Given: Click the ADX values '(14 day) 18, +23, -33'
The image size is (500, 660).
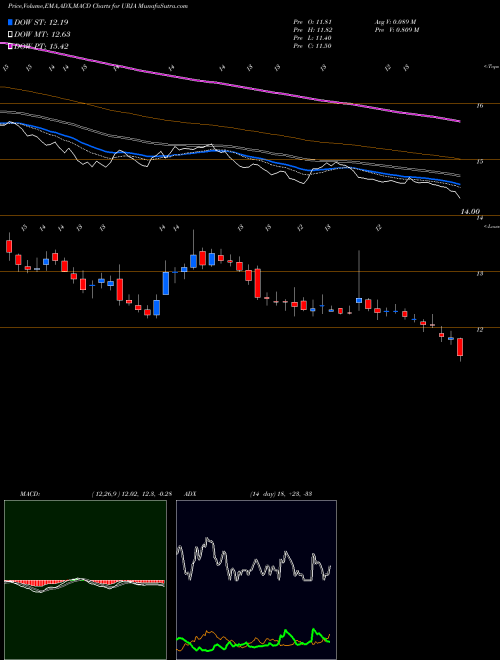Looking at the screenshot, I should point(281,494).
